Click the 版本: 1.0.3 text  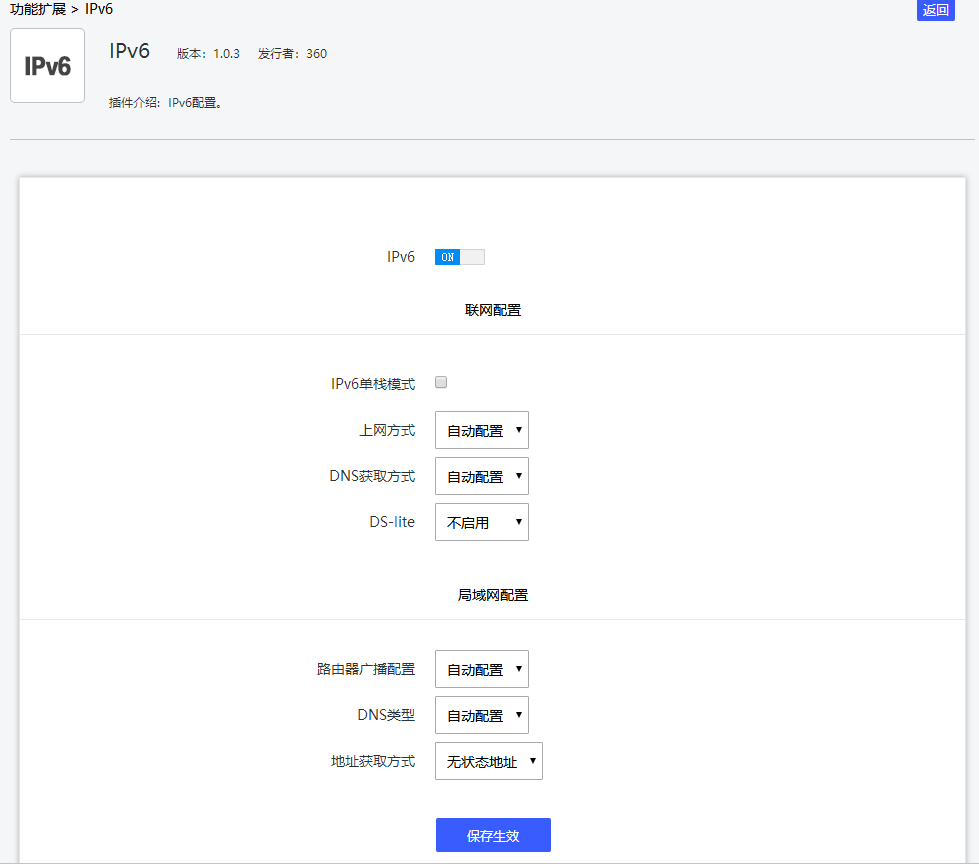pos(208,54)
